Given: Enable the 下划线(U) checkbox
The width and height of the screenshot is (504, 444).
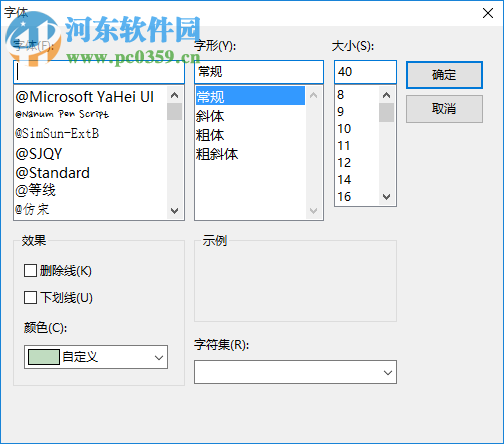Looking at the screenshot, I should pyautogui.click(x=30, y=298).
